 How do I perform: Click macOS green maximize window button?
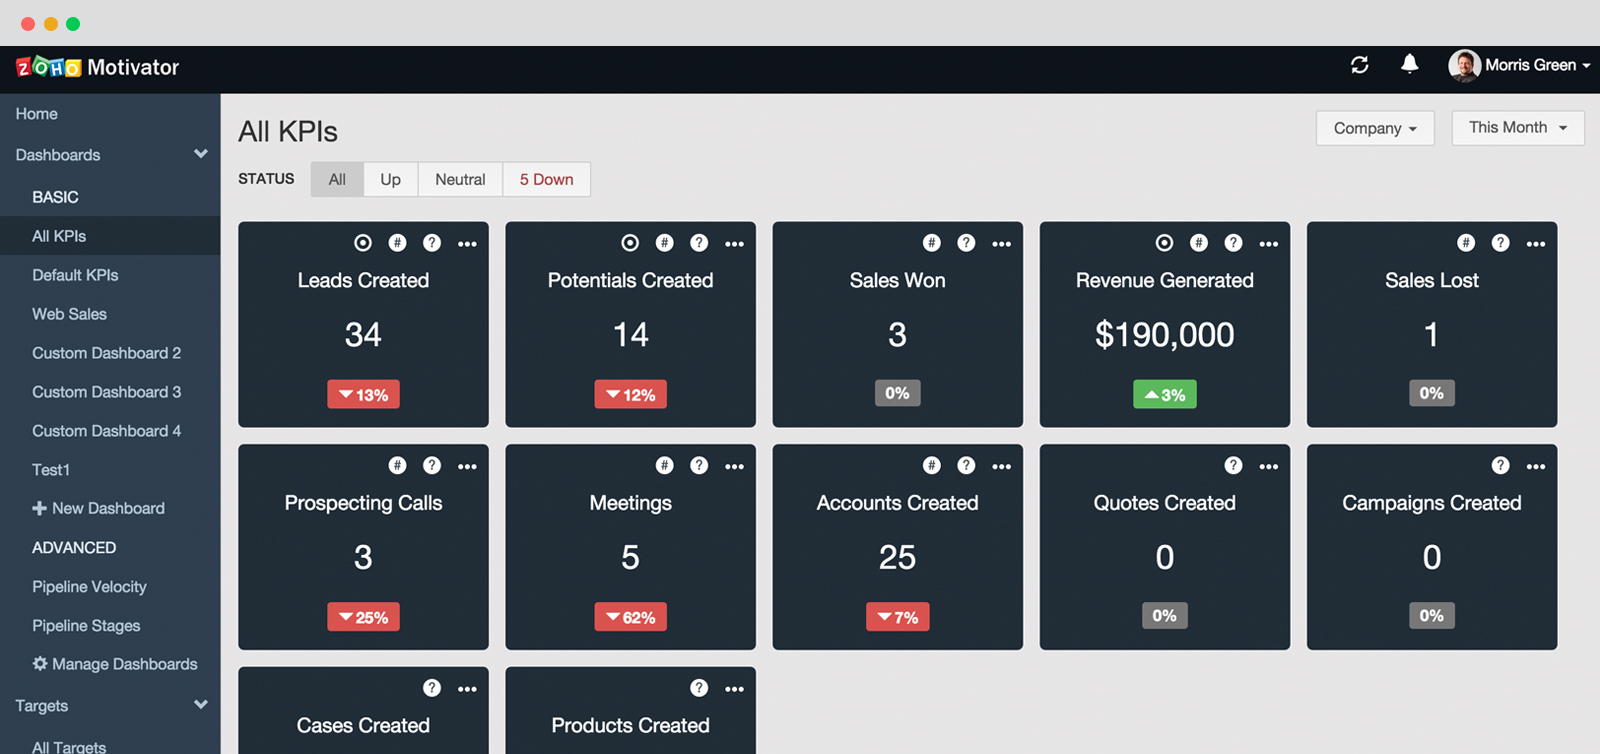tap(73, 23)
